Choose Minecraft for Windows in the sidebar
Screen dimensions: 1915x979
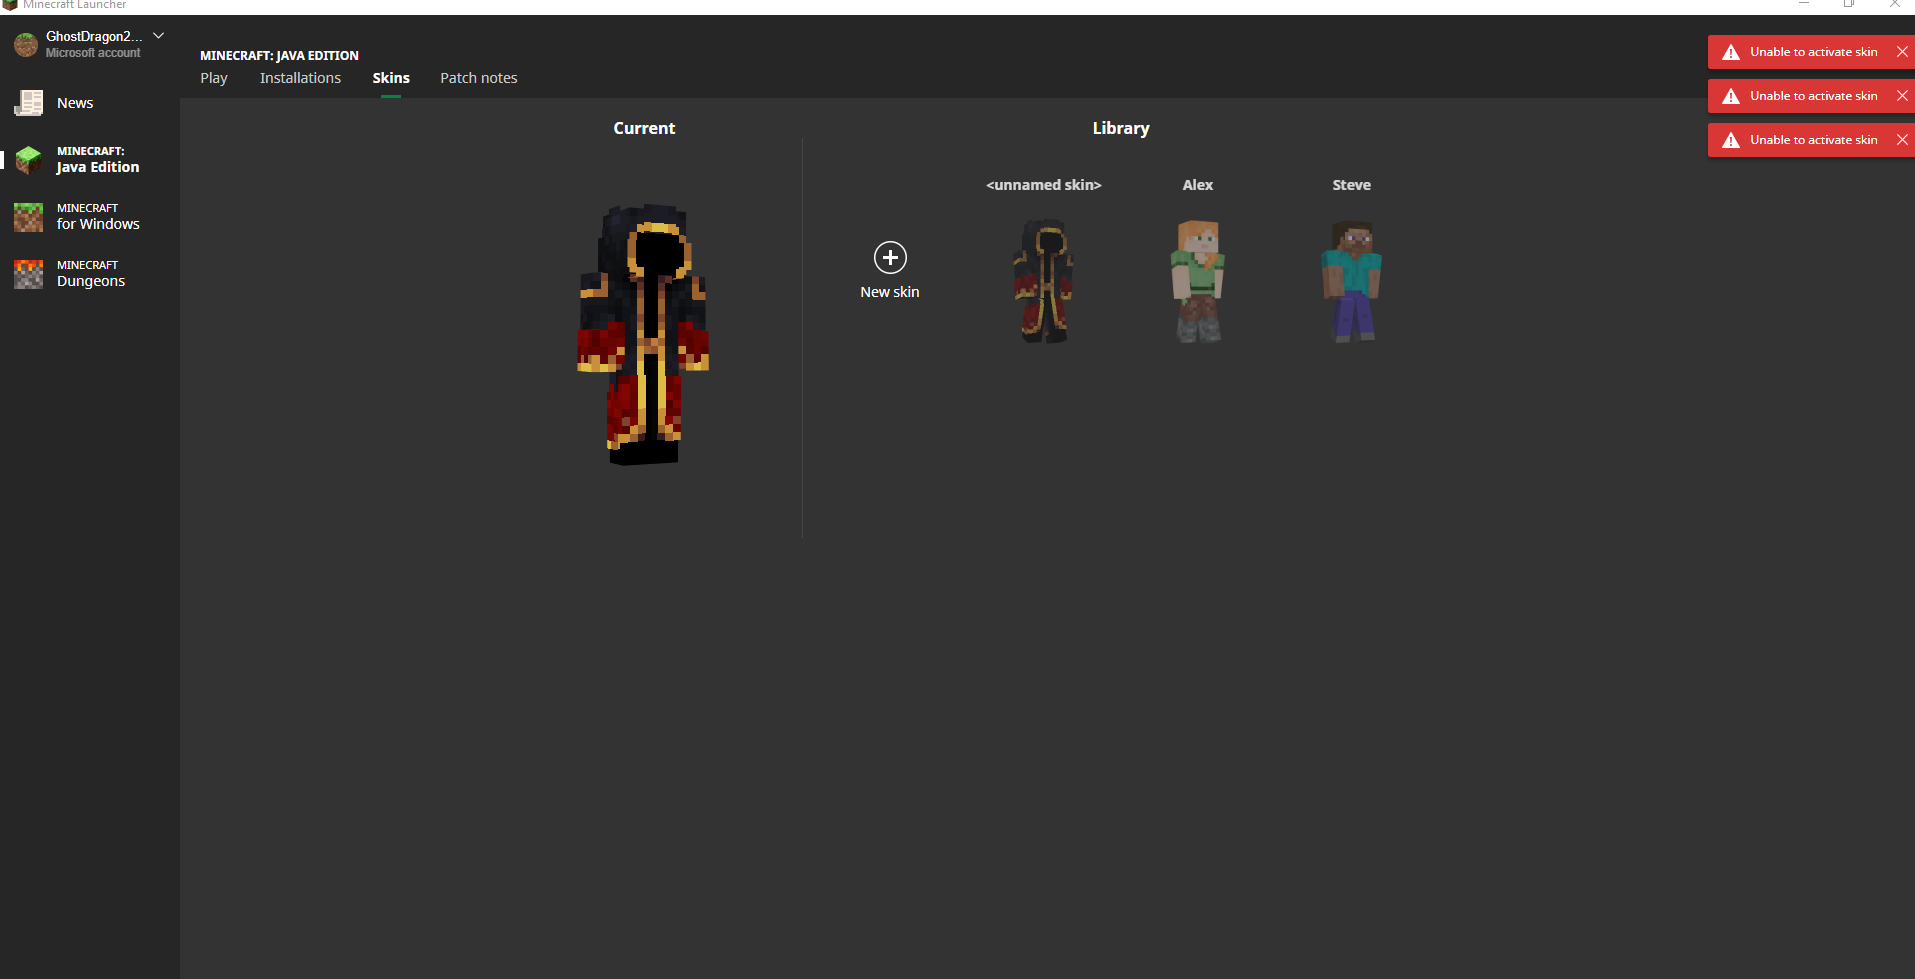click(x=90, y=217)
